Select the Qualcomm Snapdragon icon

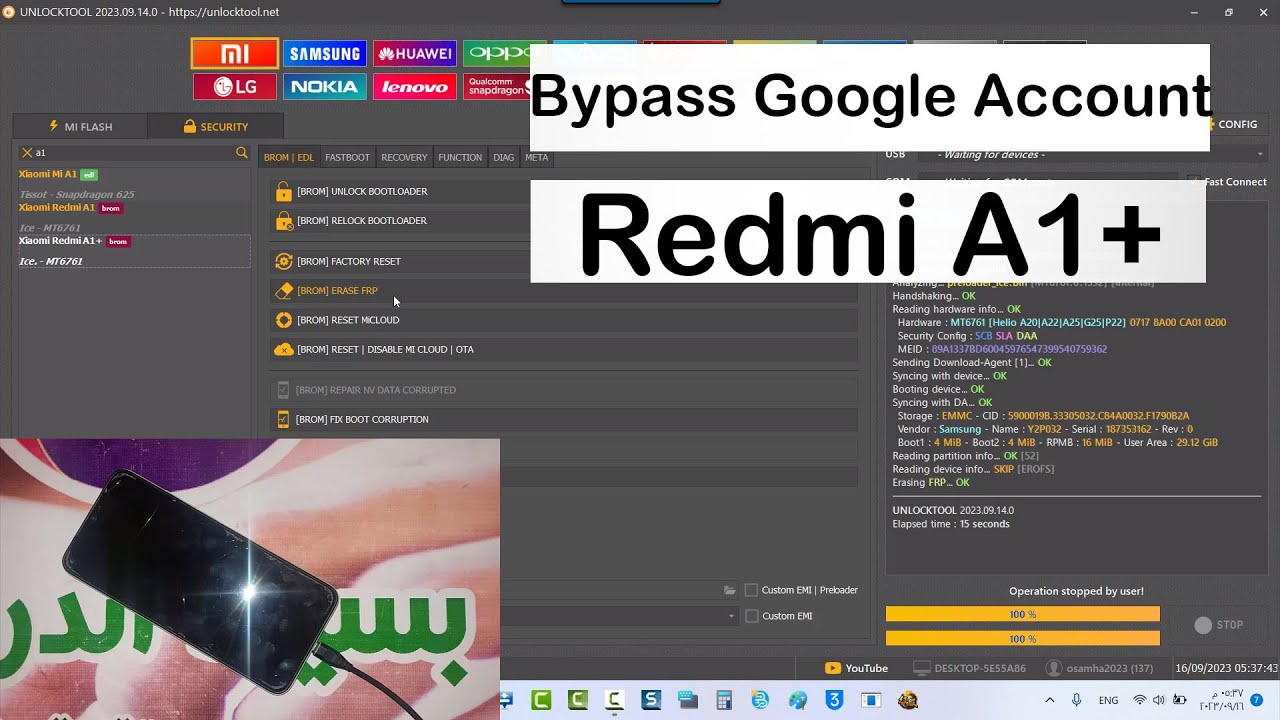[497, 86]
